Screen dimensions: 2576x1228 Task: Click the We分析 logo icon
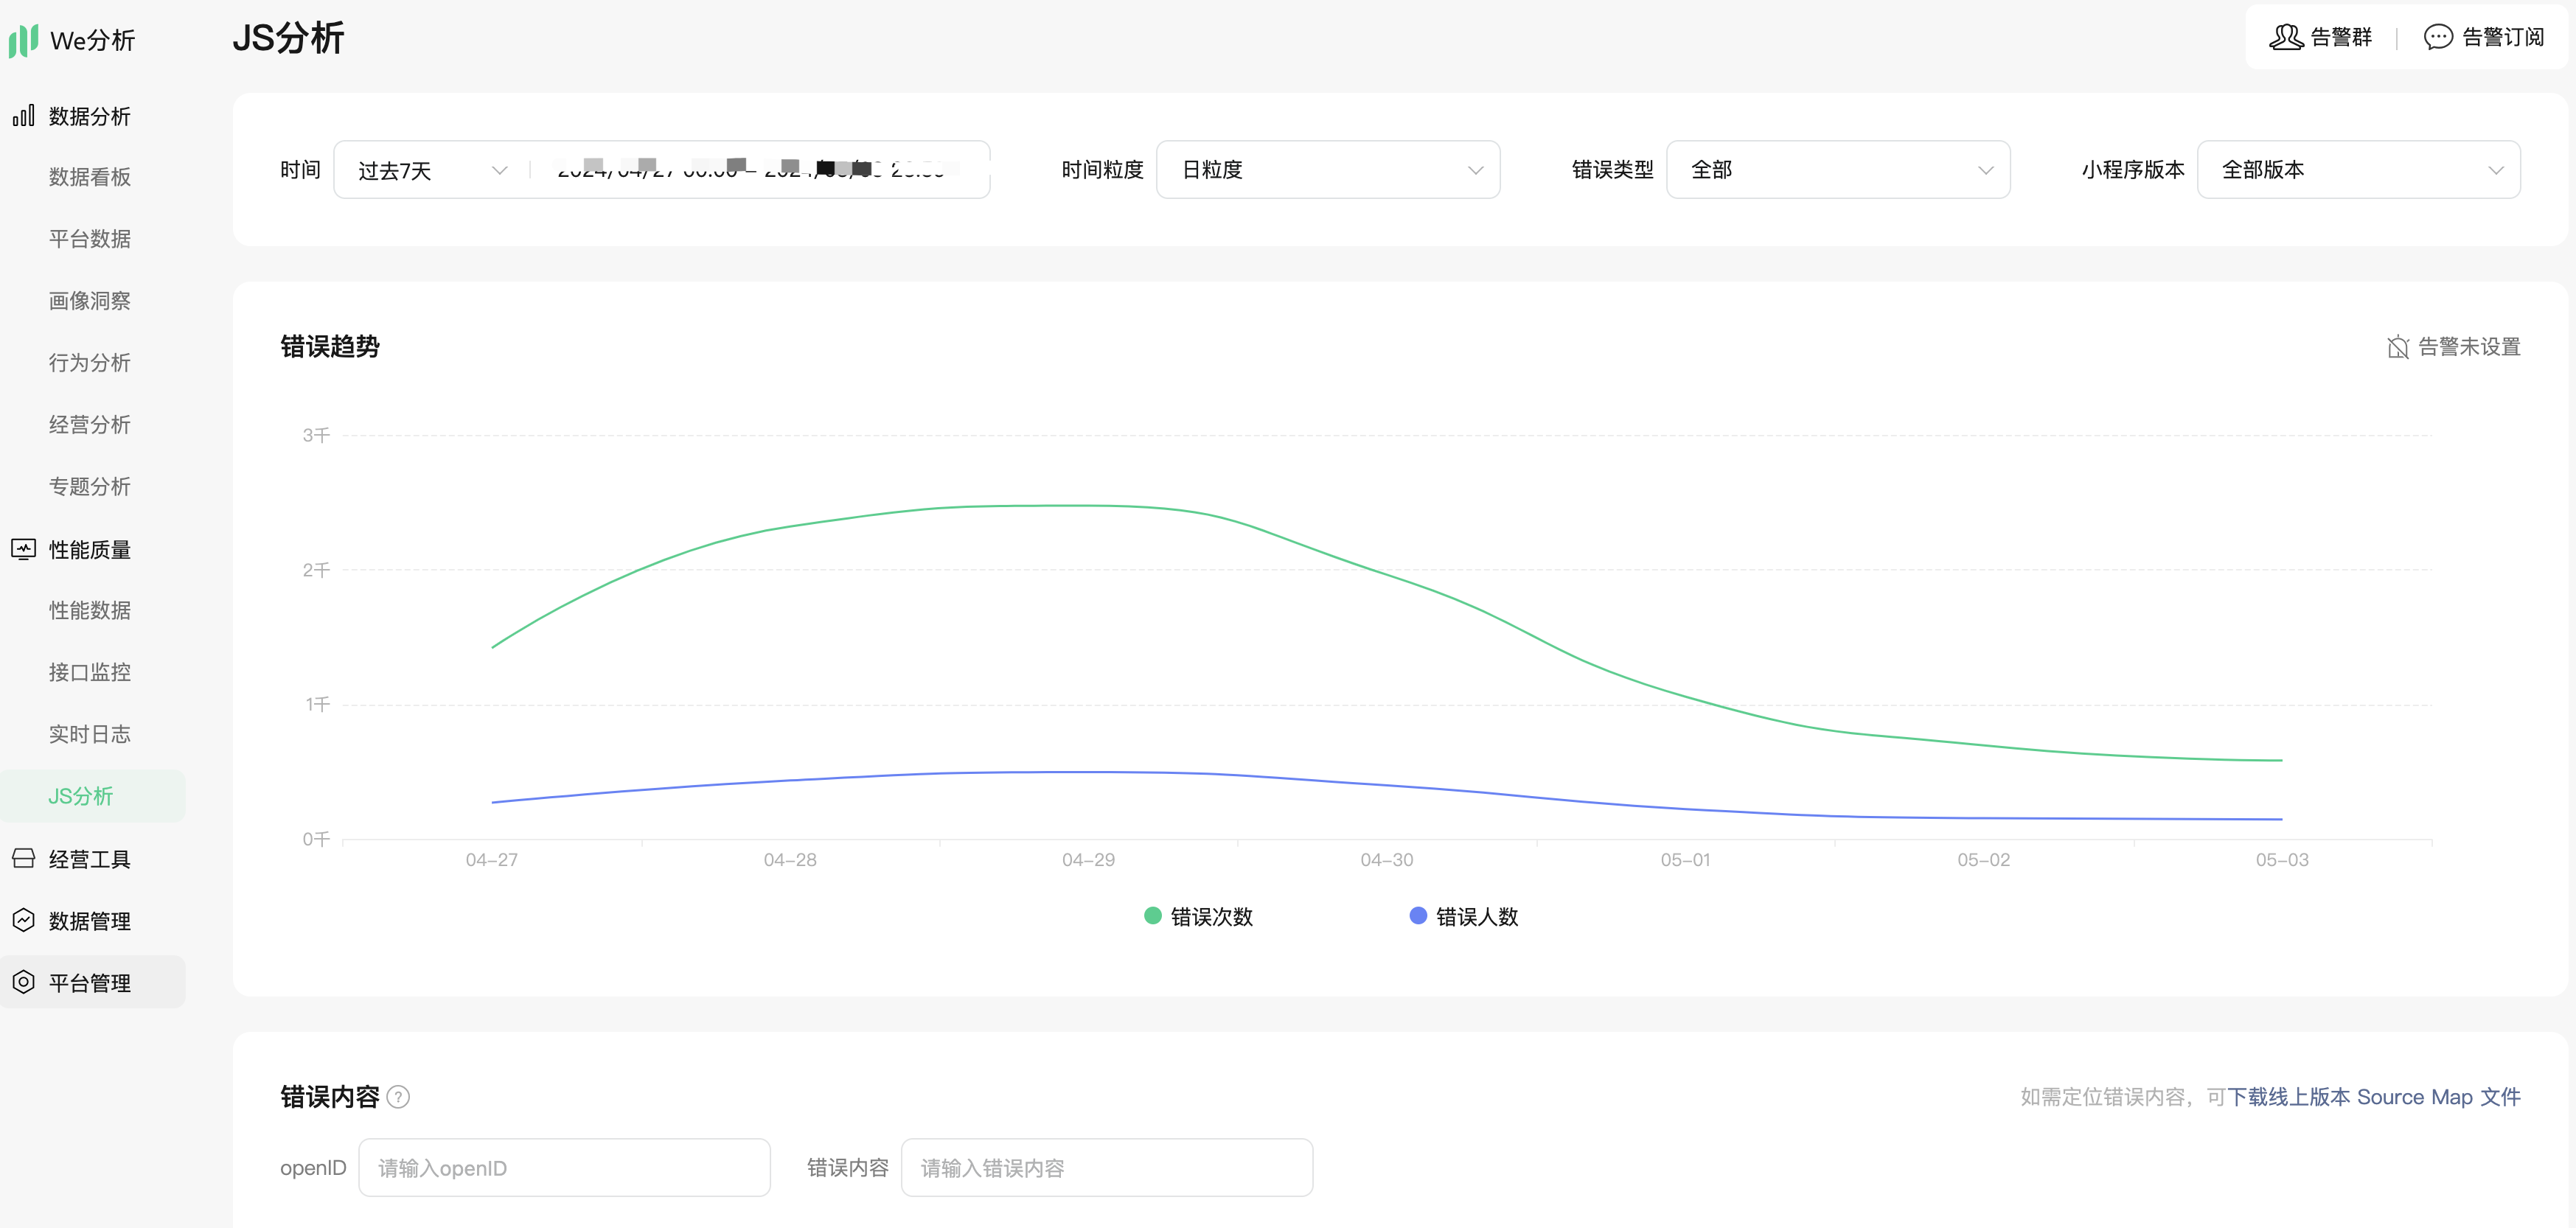pyautogui.click(x=23, y=40)
